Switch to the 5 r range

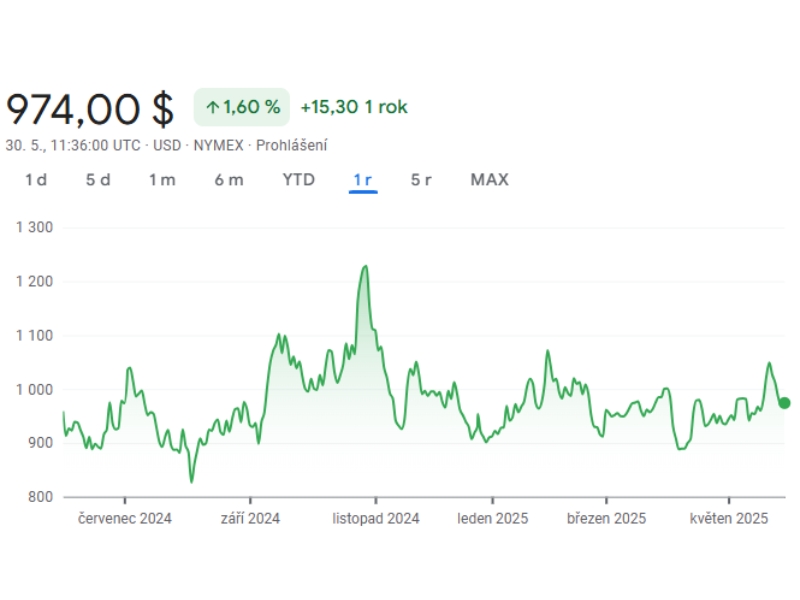[421, 180]
